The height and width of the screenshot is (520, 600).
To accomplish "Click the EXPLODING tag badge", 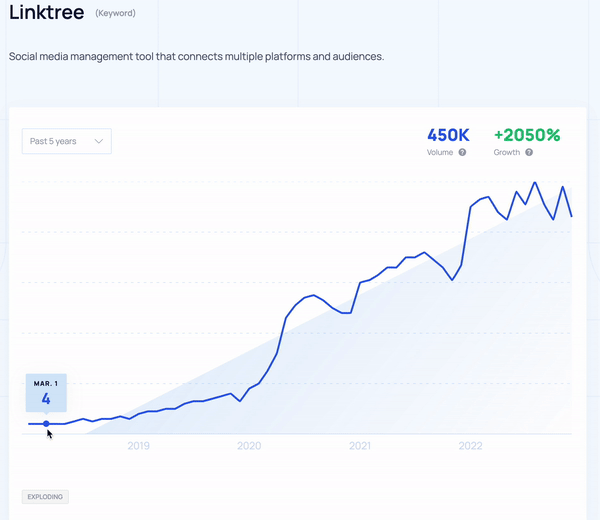I will pyautogui.click(x=45, y=497).
